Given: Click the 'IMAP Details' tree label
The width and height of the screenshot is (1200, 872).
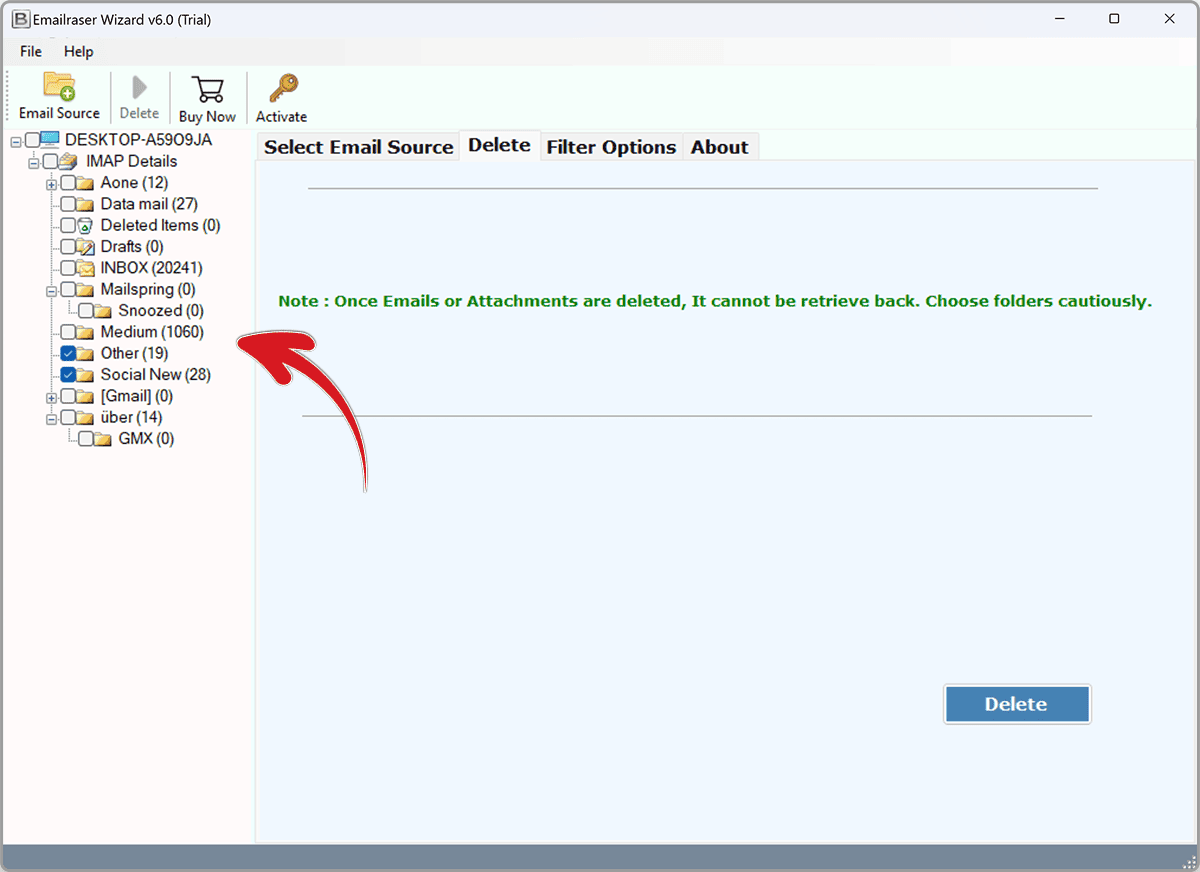Looking at the screenshot, I should (132, 161).
